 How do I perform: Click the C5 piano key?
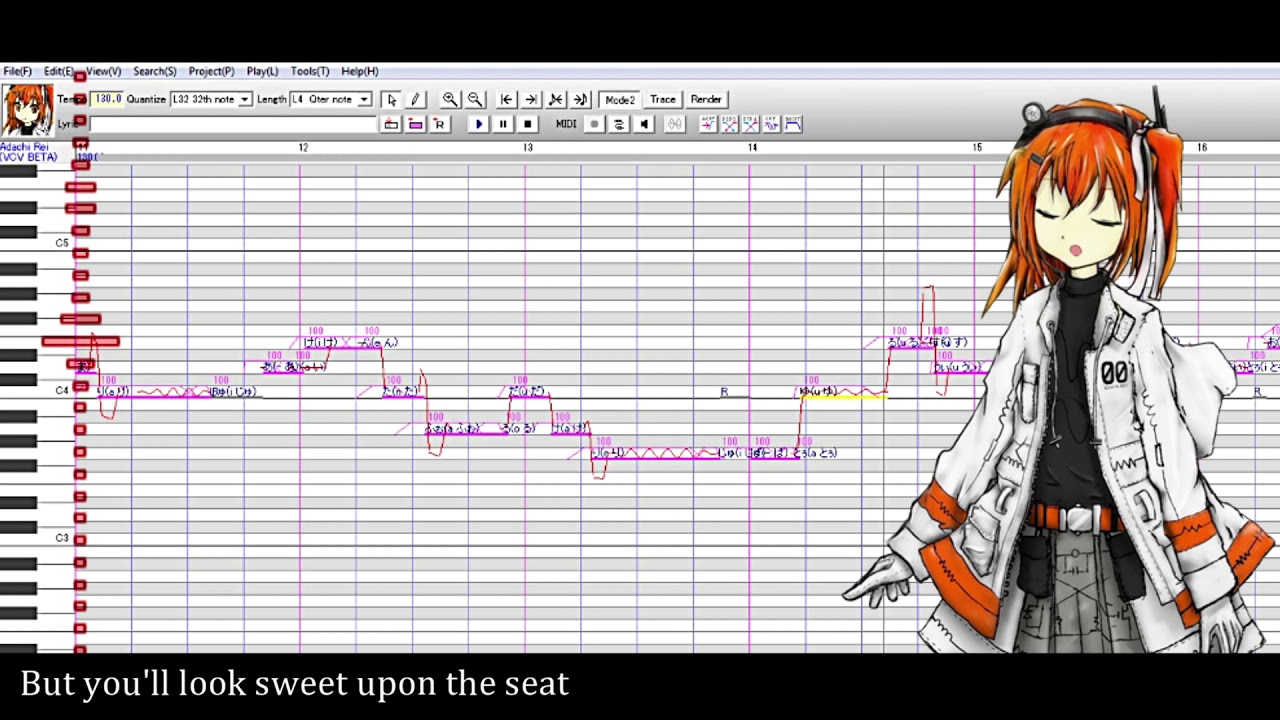(x=38, y=243)
